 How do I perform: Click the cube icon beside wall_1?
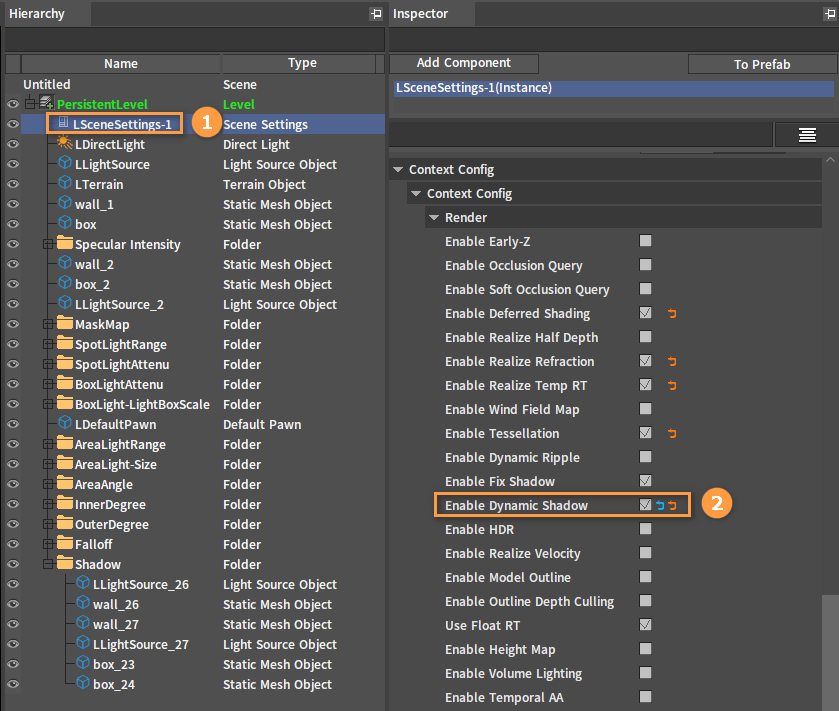click(x=65, y=202)
